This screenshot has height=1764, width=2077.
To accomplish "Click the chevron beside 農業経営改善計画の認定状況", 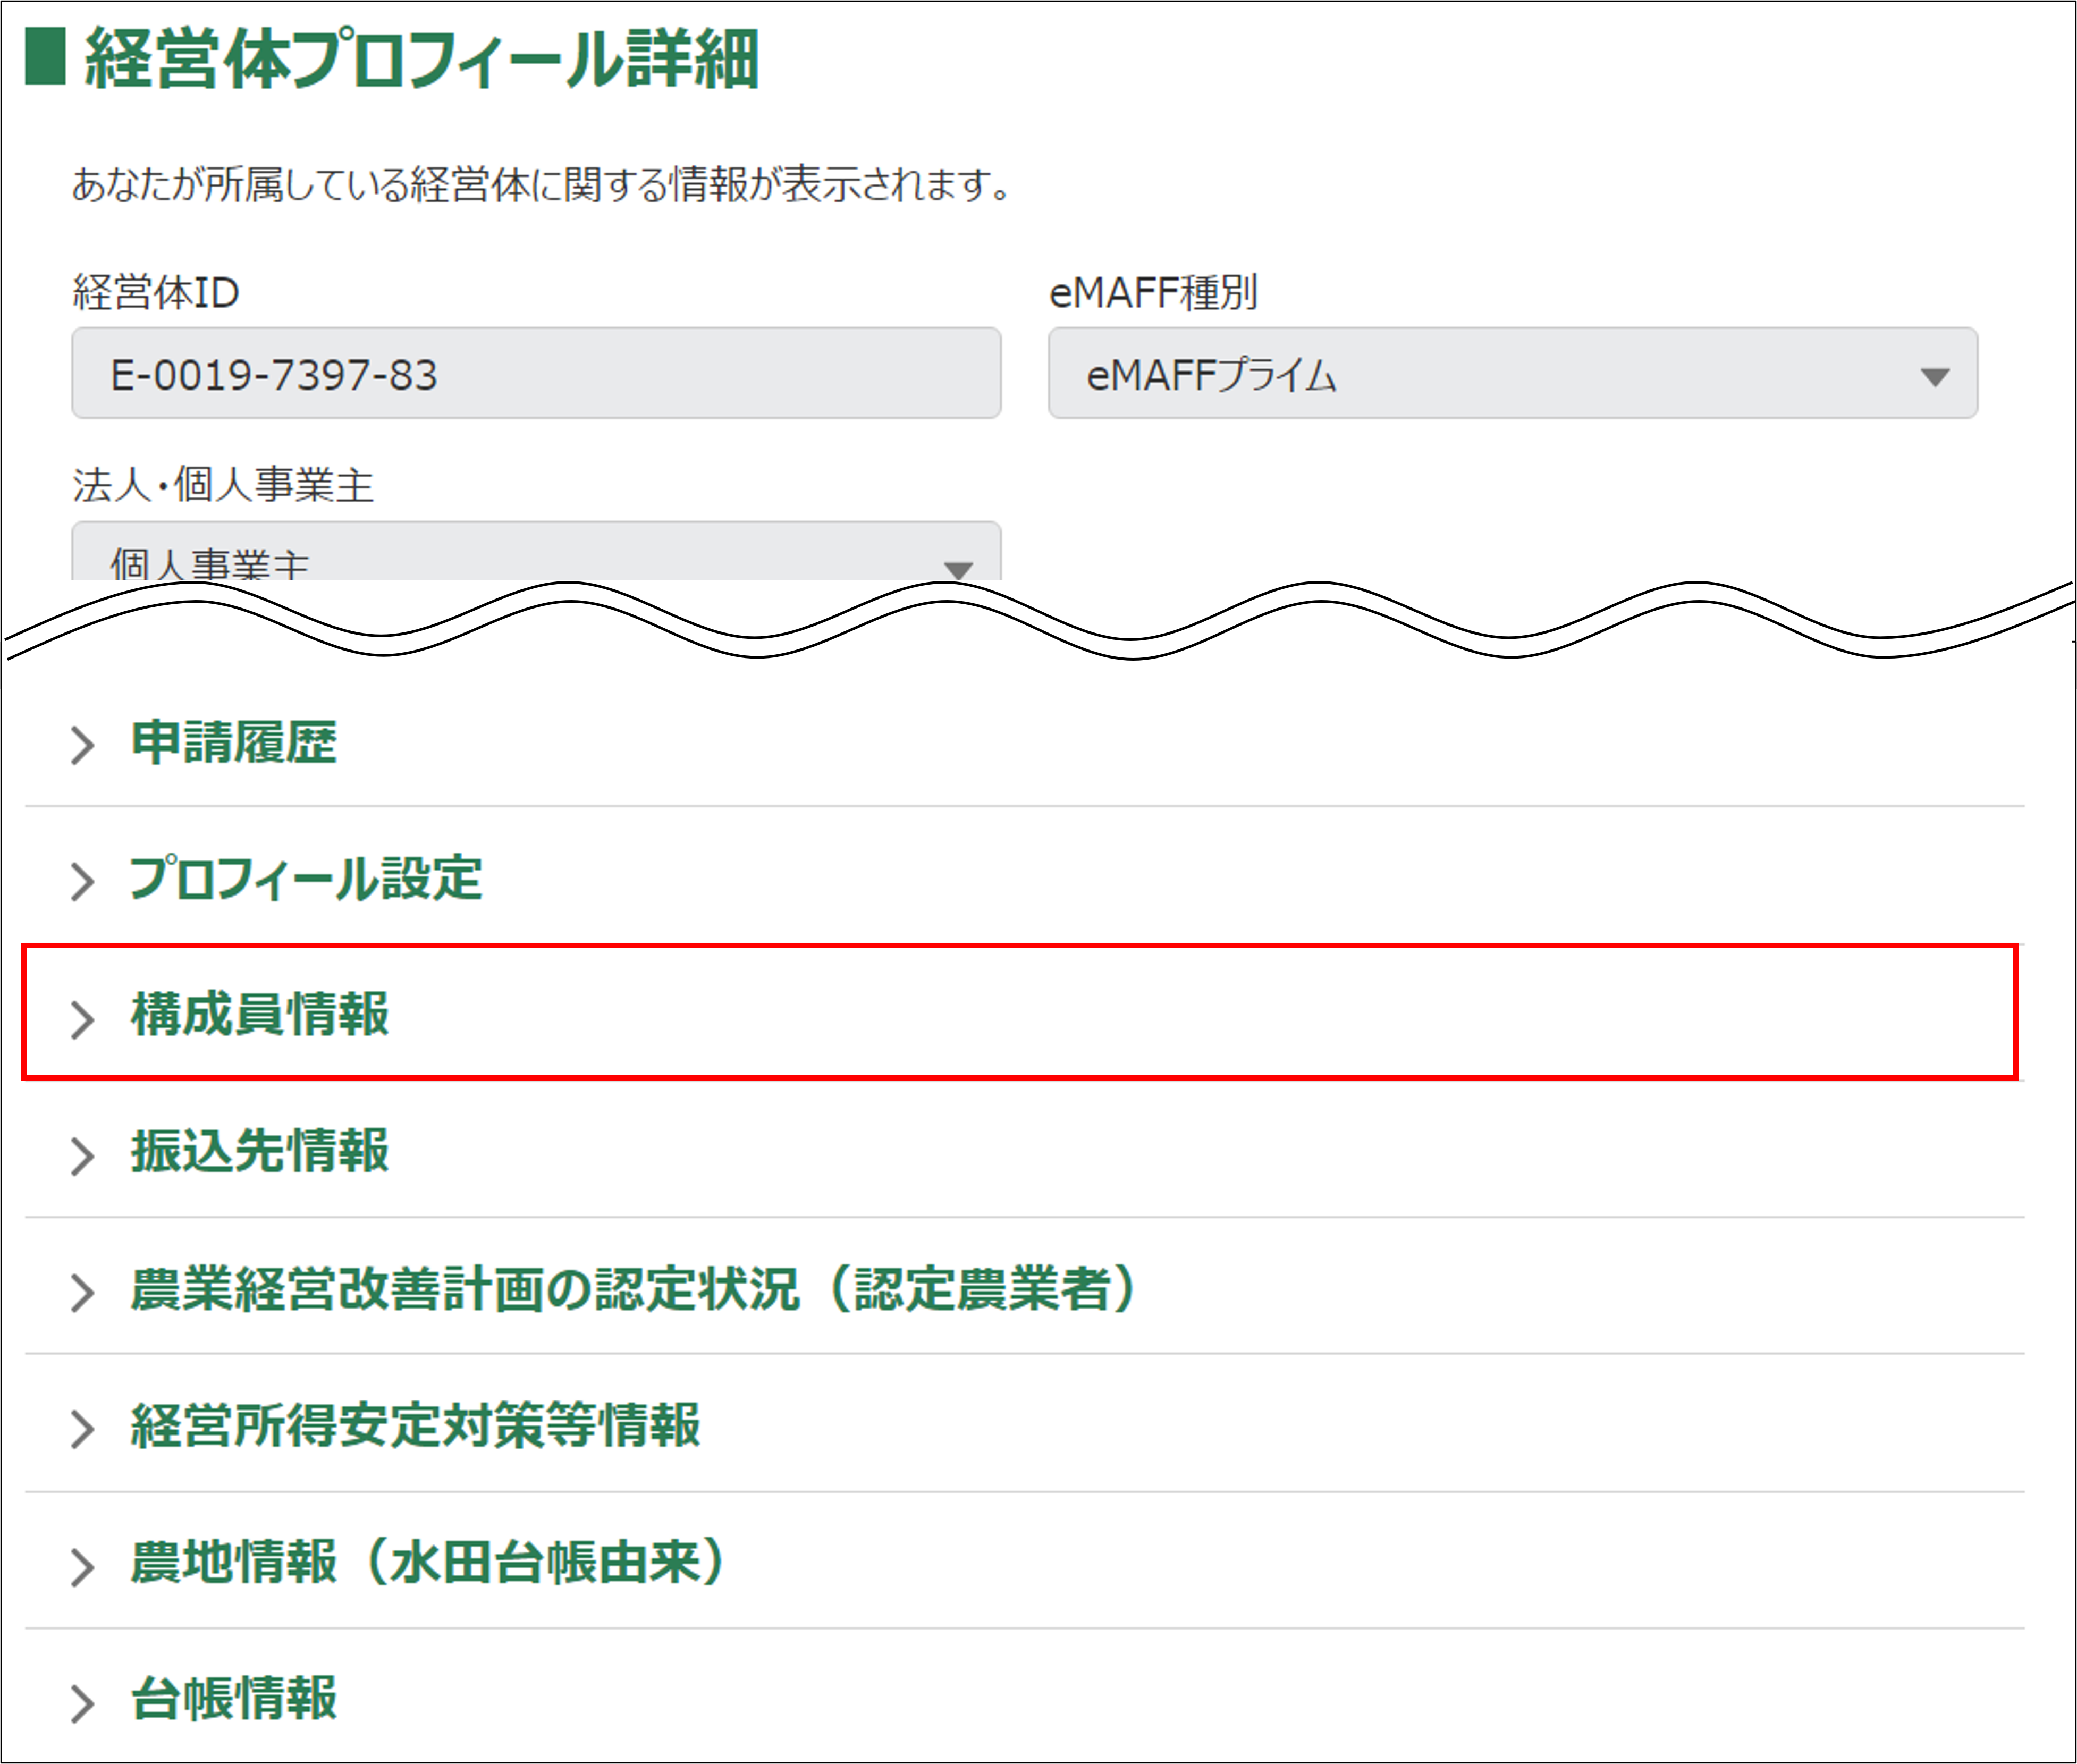I will pyautogui.click(x=83, y=1293).
